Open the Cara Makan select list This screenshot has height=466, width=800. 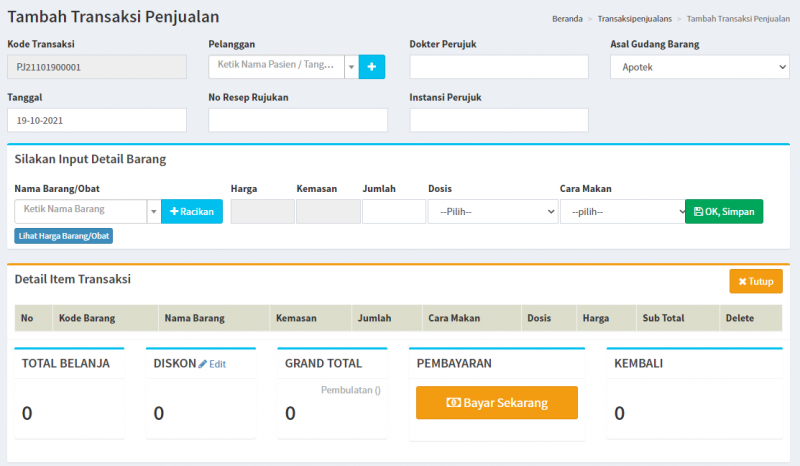[x=620, y=212]
